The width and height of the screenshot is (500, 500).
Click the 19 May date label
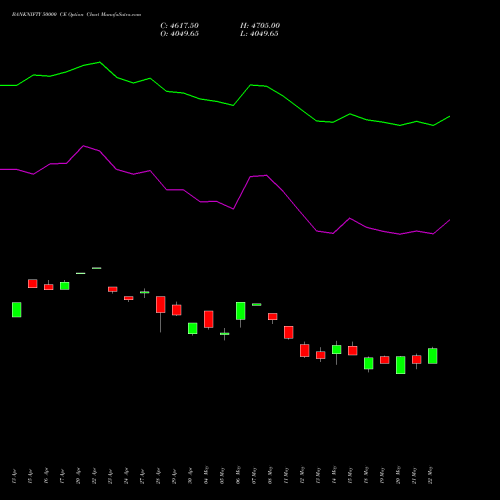pos(382,475)
